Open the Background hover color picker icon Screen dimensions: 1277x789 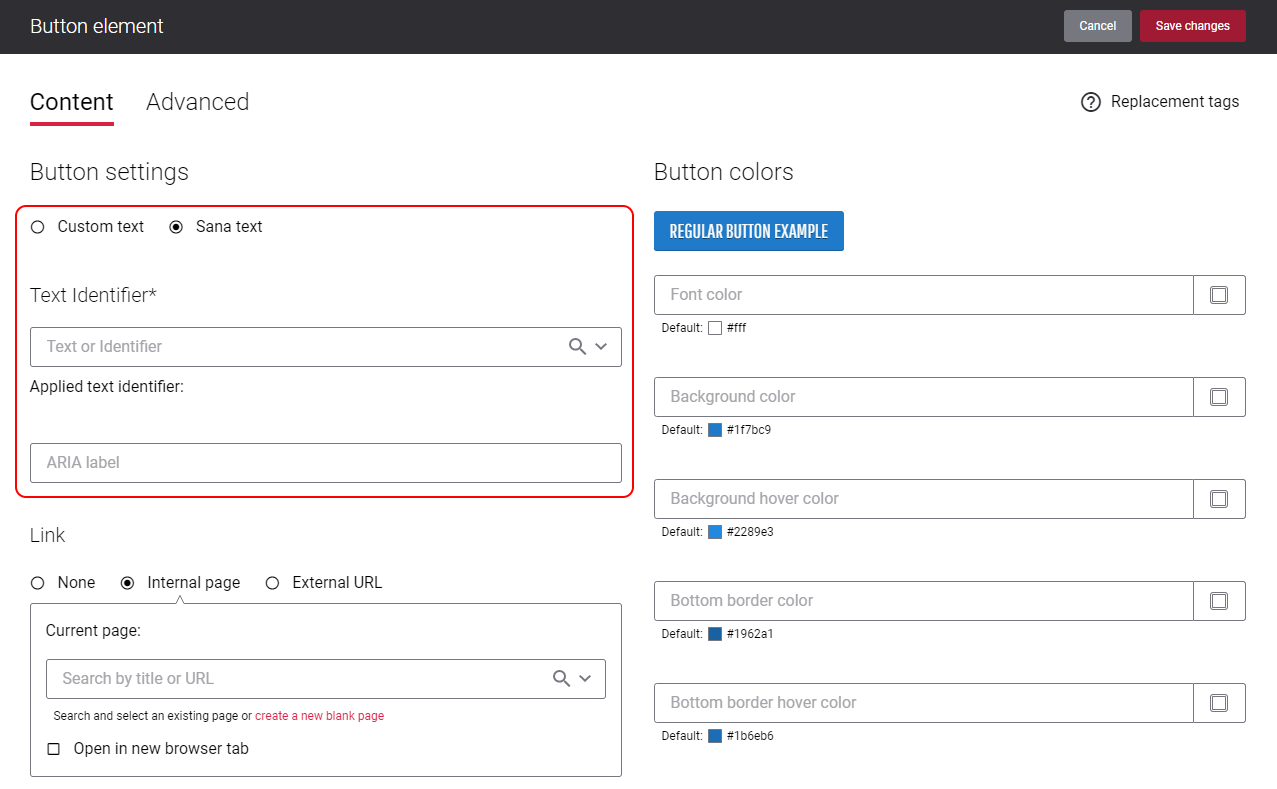[x=1219, y=499]
